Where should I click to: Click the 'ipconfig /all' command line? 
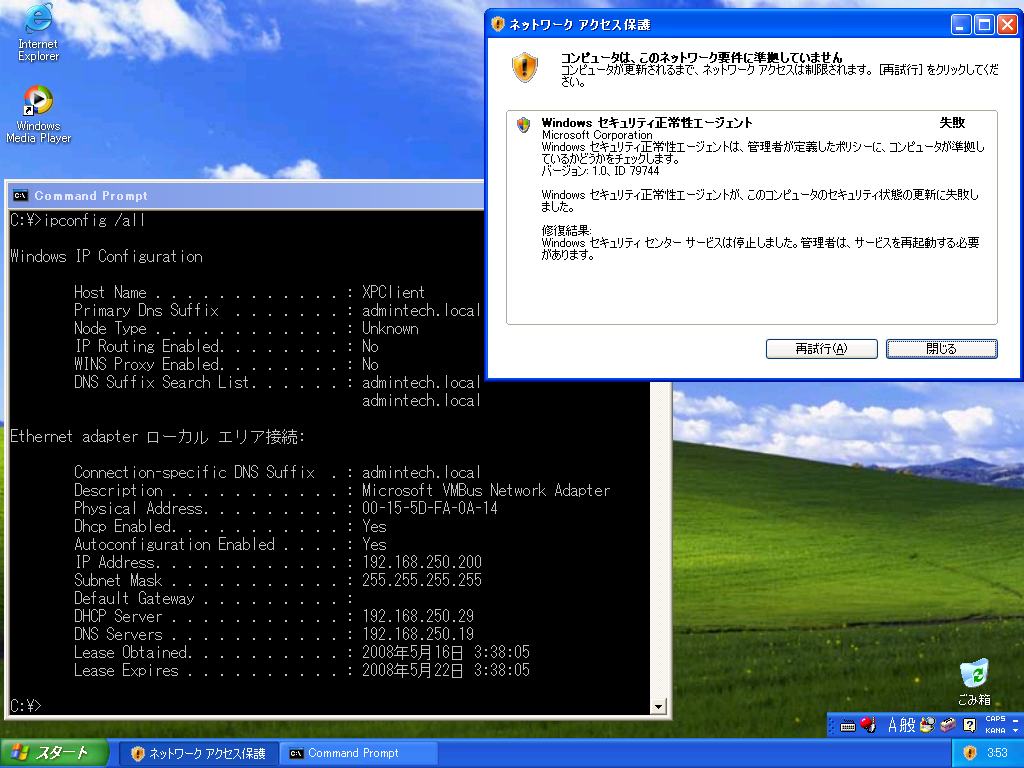click(94, 220)
